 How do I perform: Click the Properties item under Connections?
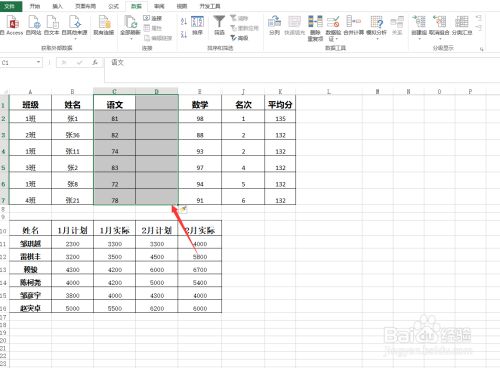click(153, 28)
